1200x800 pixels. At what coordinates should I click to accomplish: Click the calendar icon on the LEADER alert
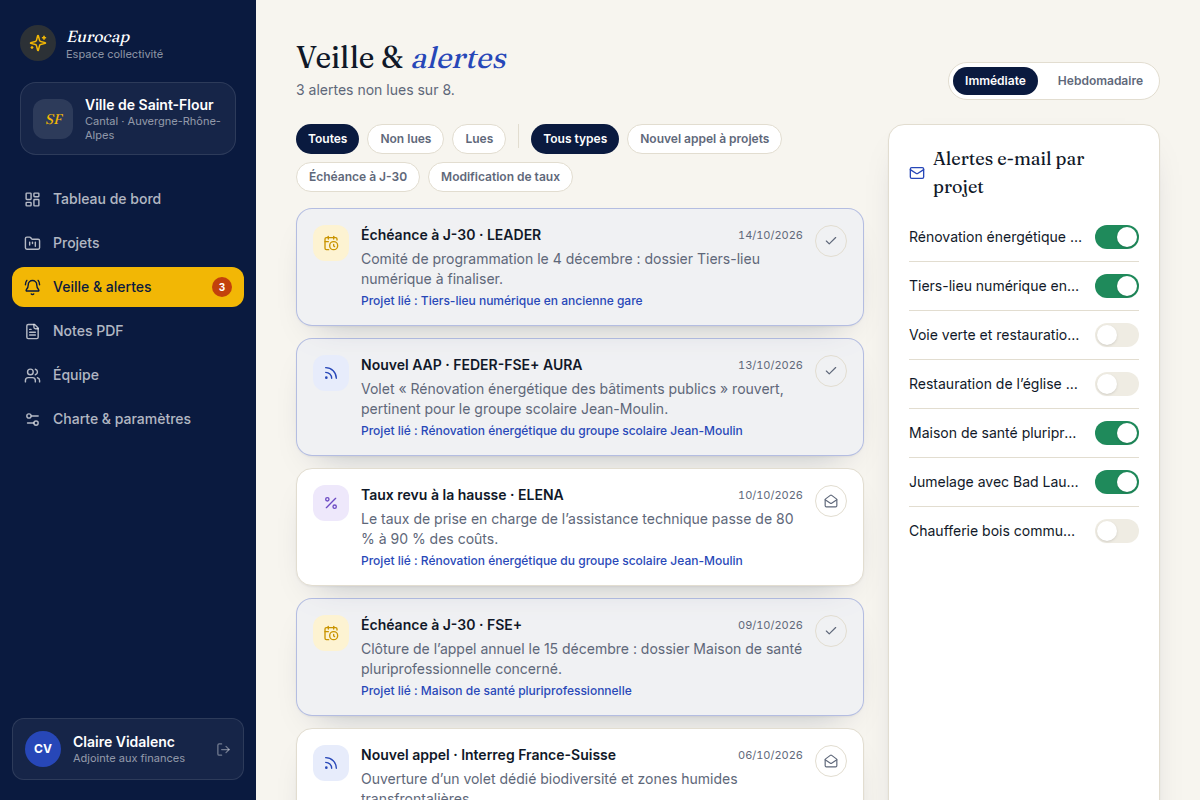331,243
